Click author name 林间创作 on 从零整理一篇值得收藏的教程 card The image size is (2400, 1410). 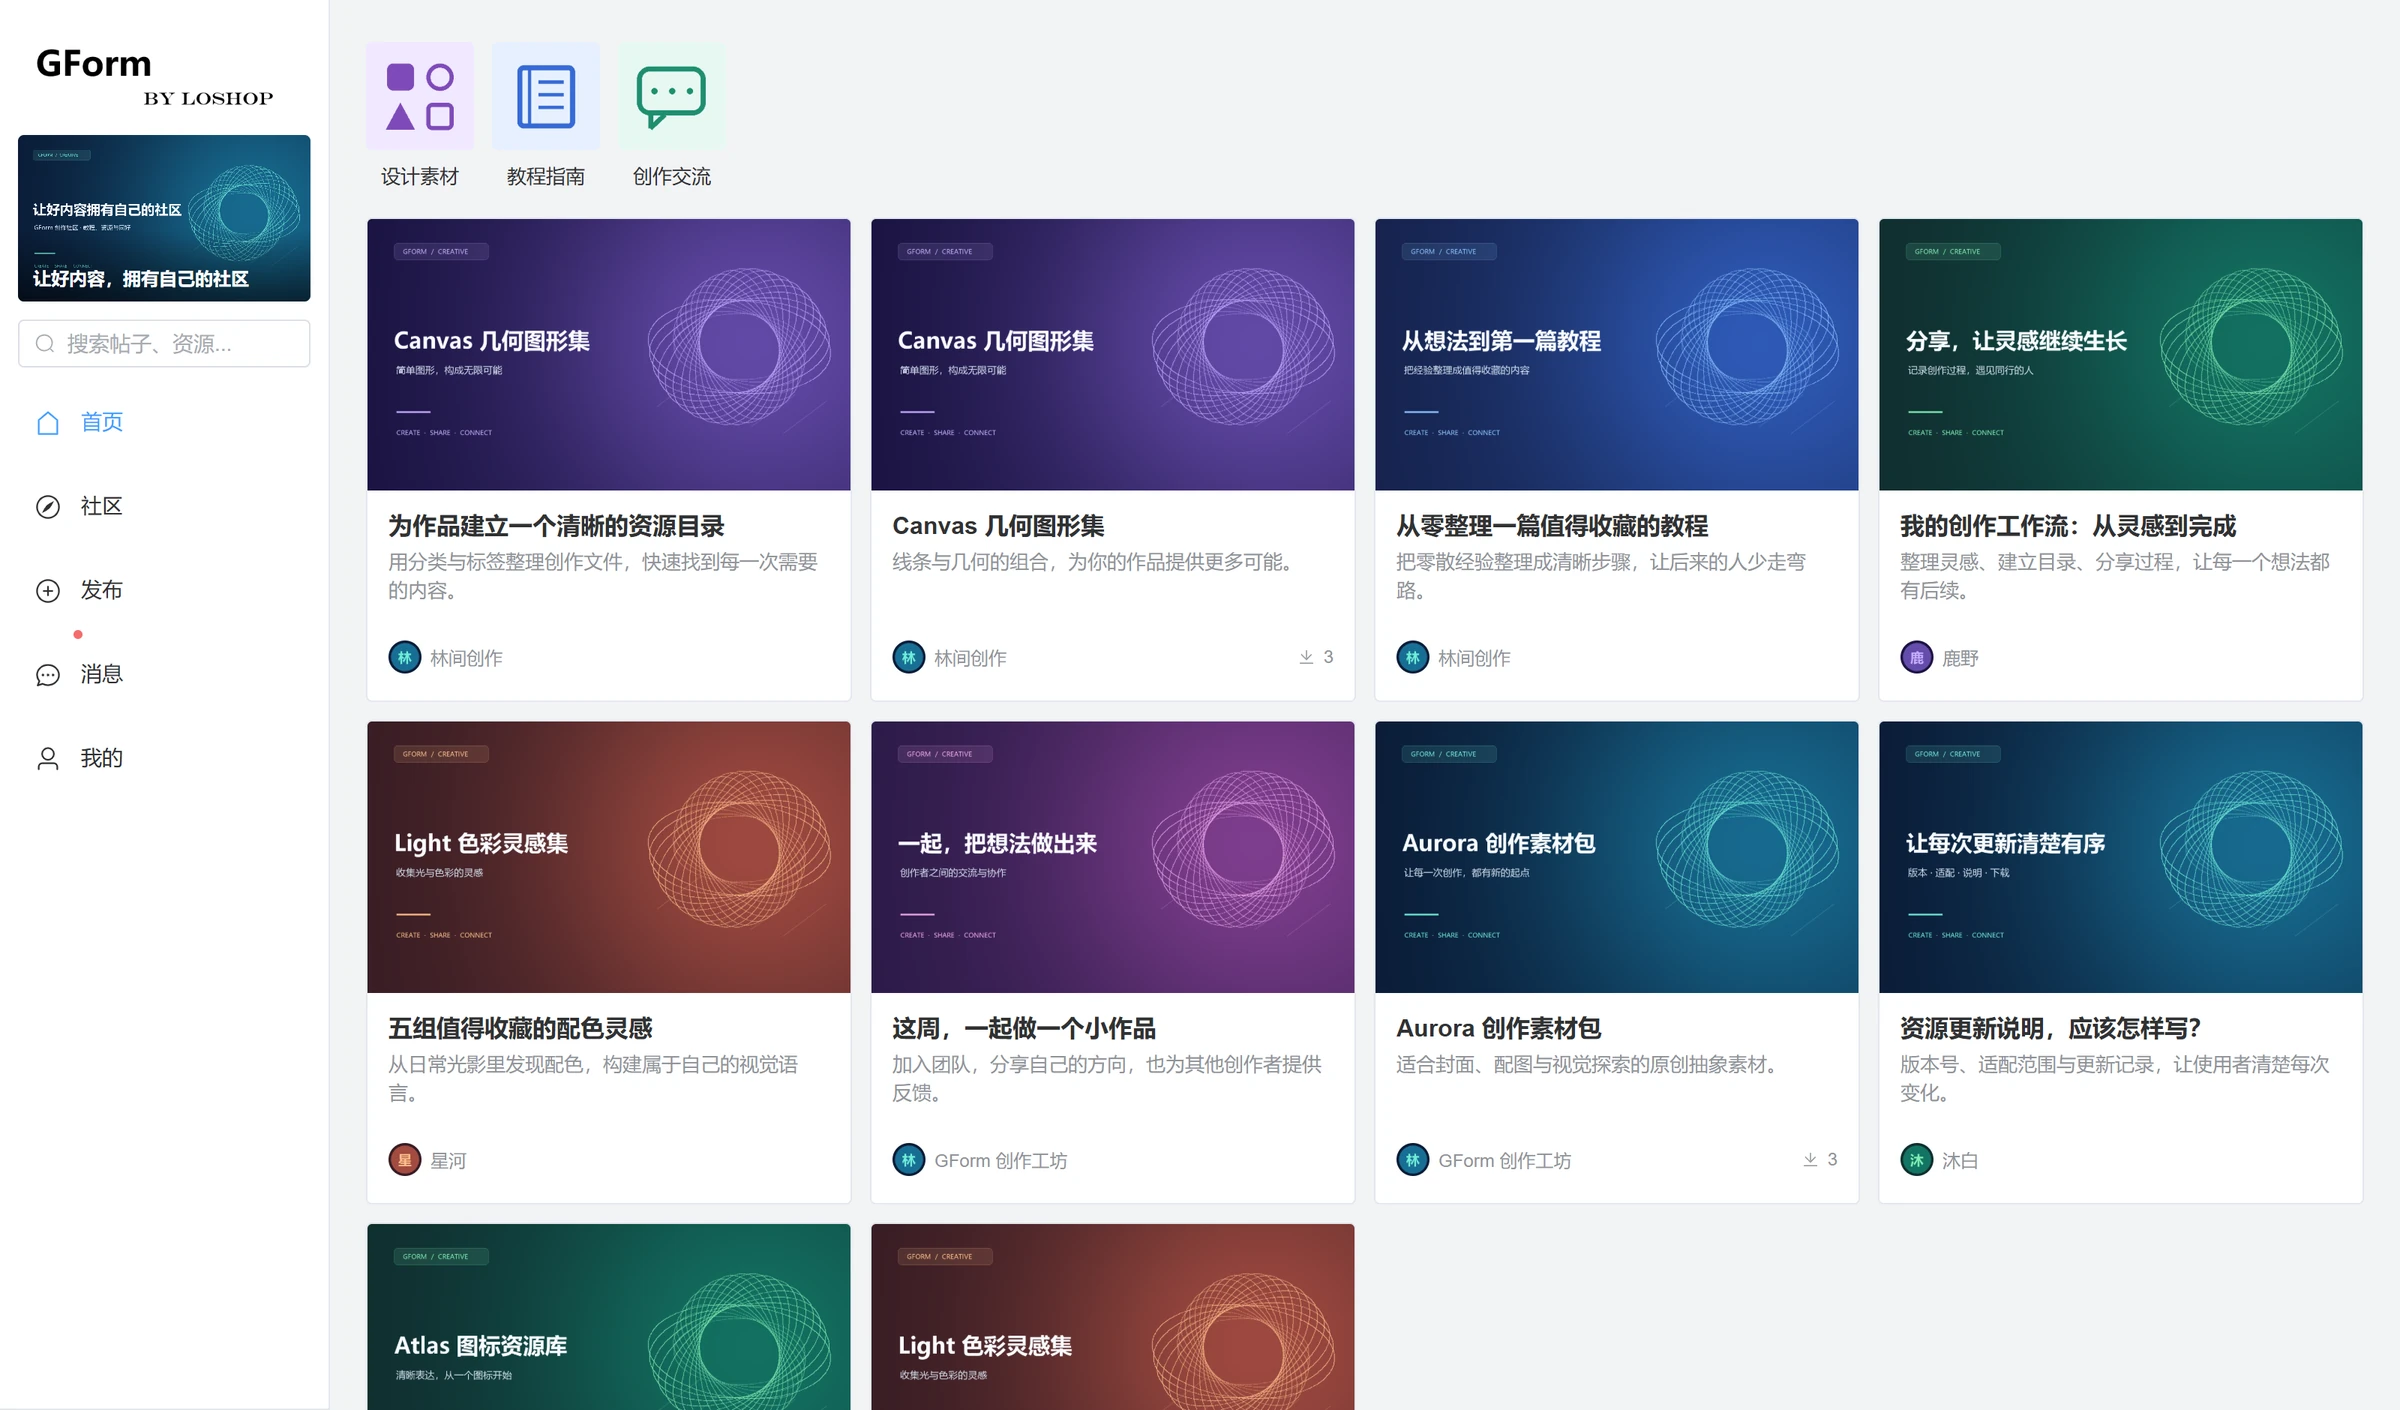coord(1474,658)
